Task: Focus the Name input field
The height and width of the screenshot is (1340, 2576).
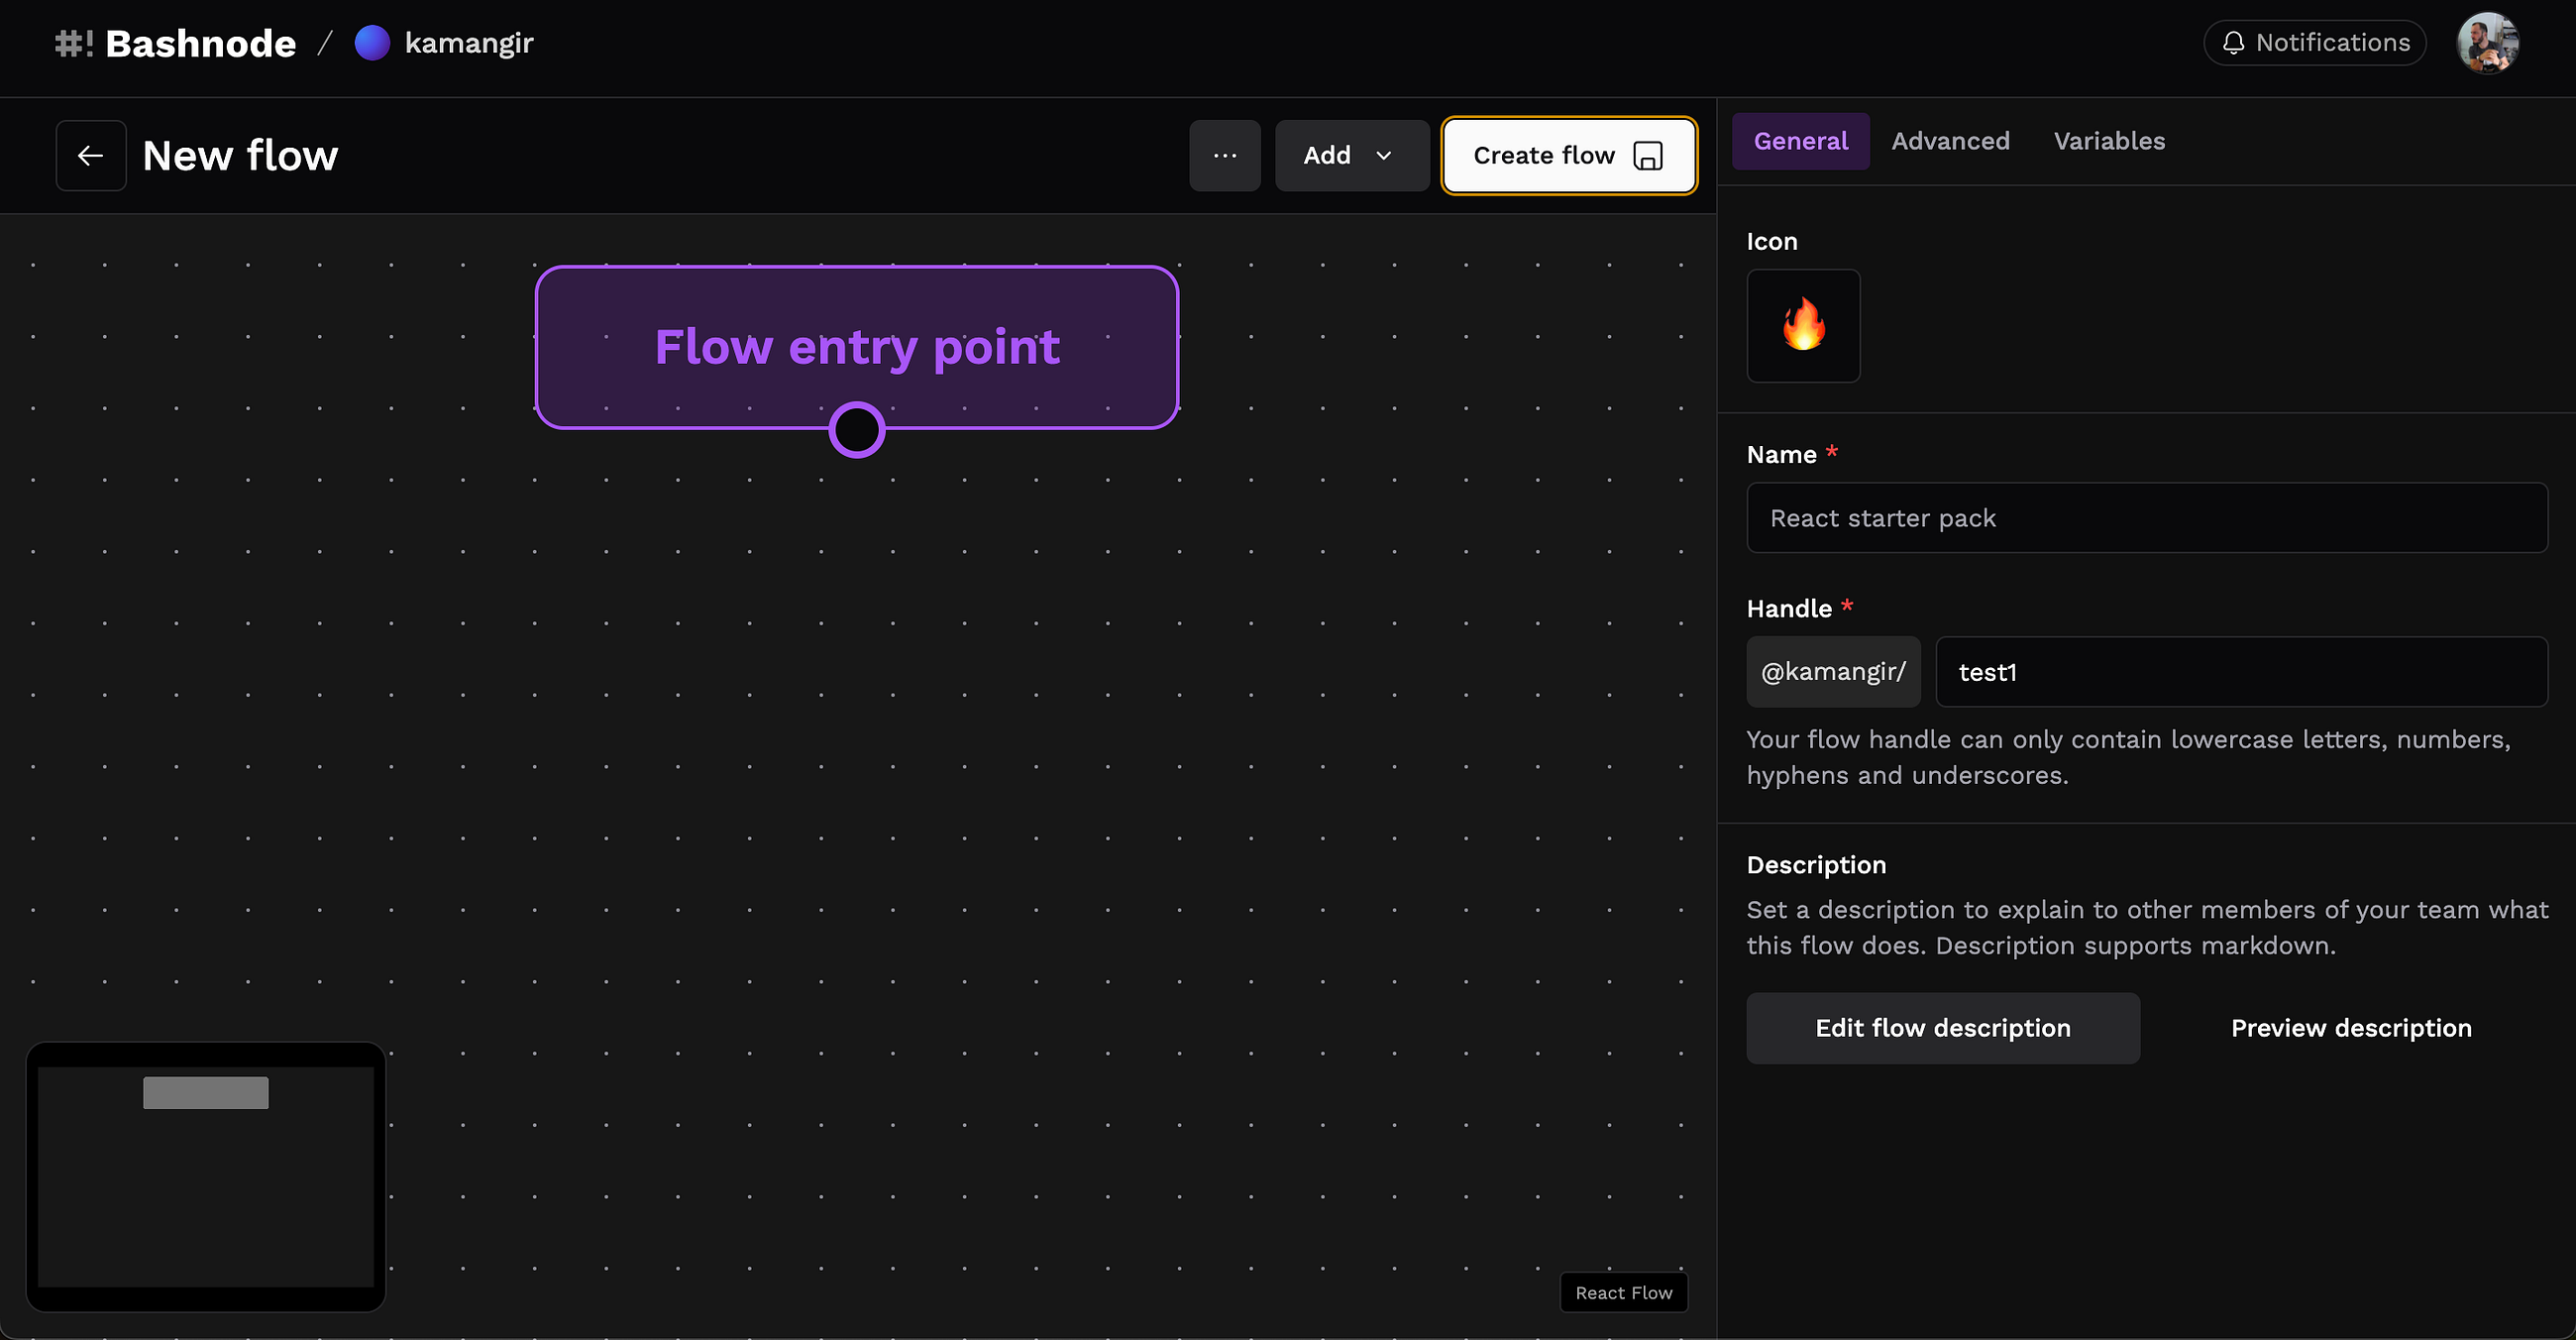Action: 2146,517
